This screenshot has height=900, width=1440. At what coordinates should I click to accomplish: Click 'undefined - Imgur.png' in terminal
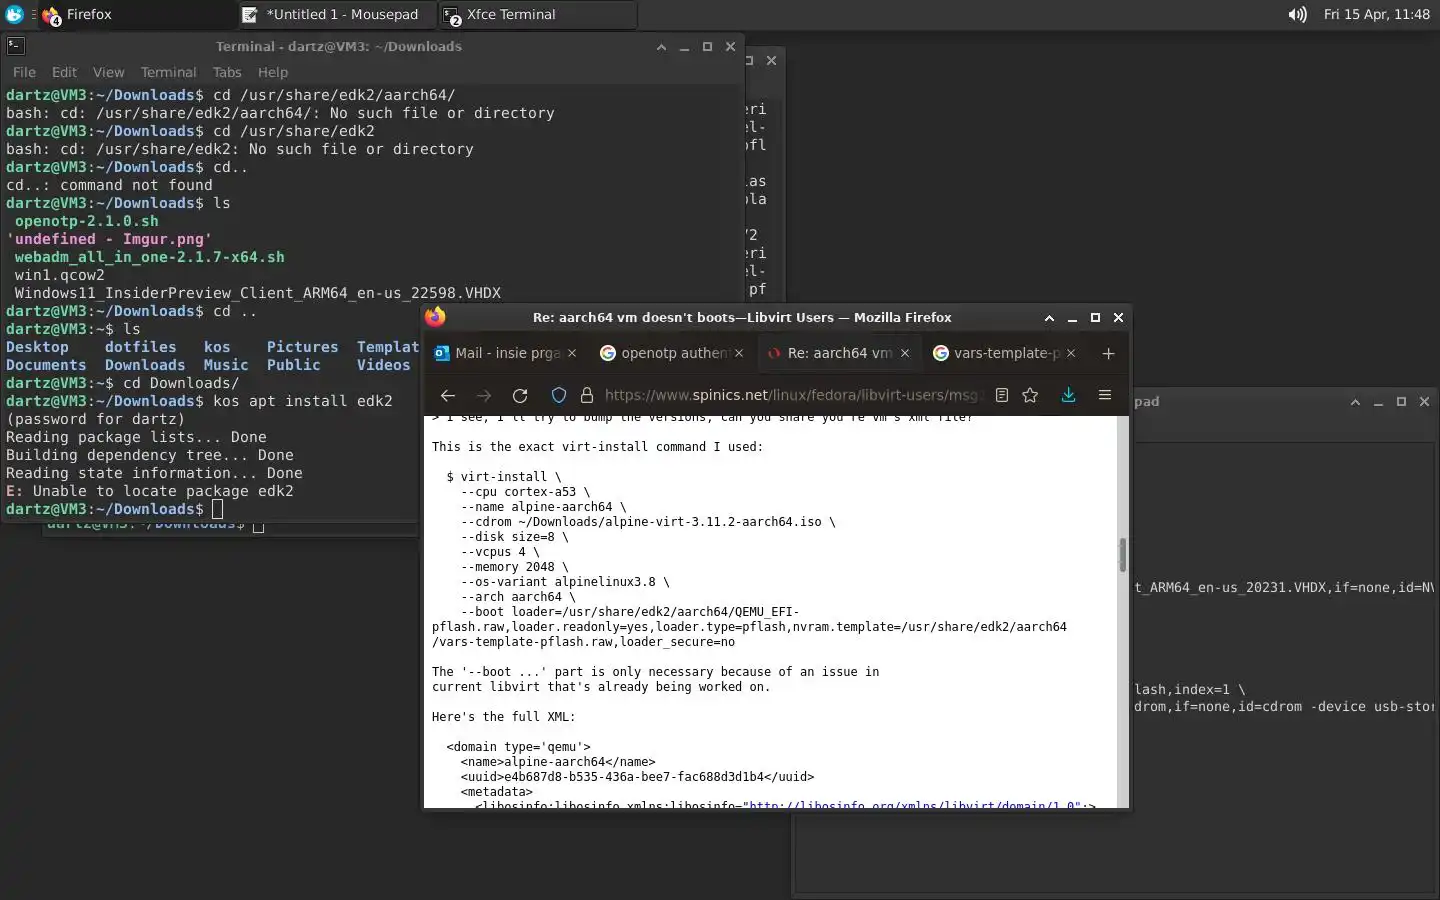[x=109, y=239]
